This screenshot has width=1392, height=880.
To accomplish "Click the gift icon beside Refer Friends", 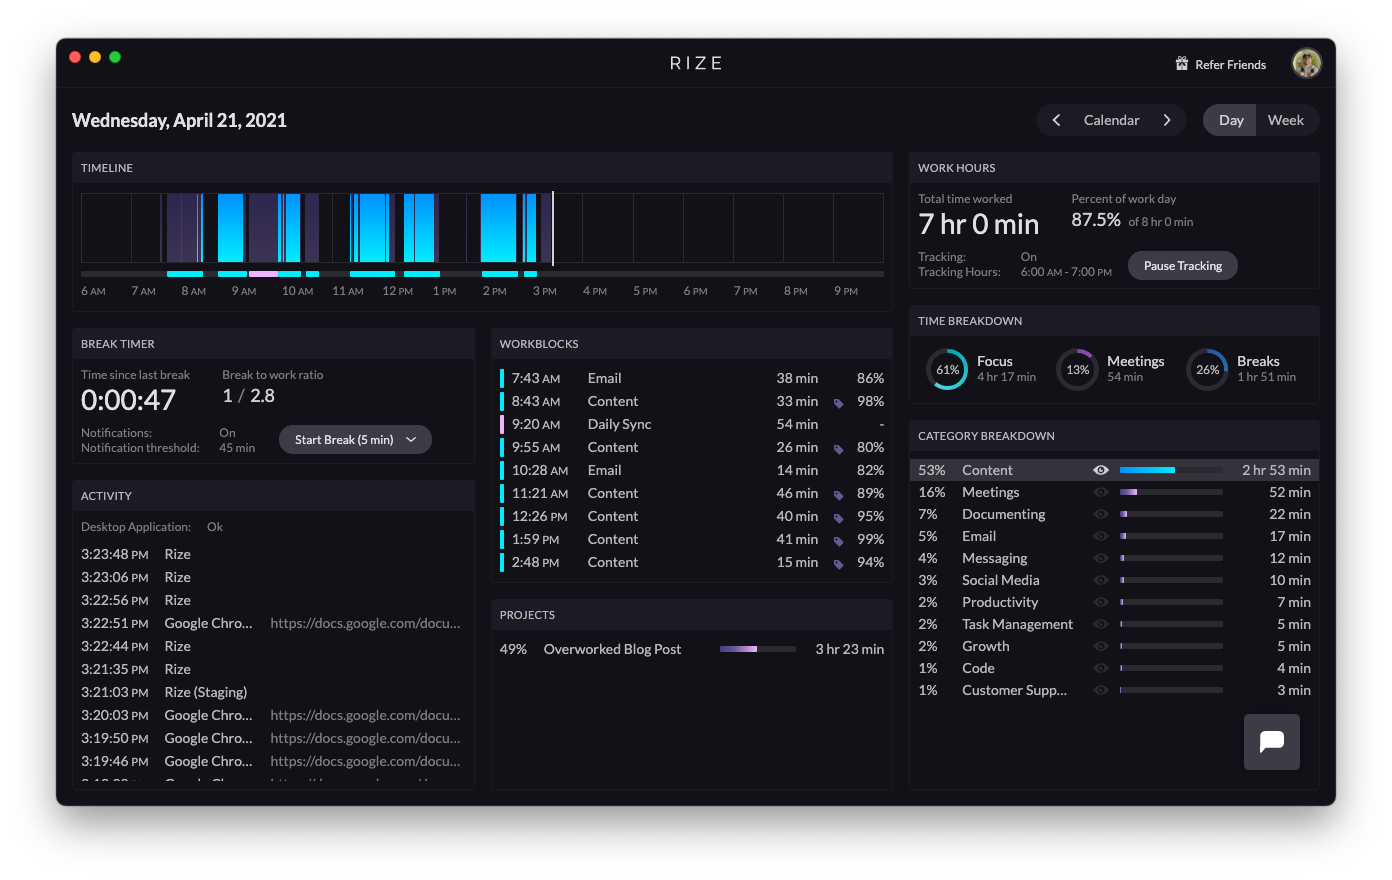I will click(1181, 64).
